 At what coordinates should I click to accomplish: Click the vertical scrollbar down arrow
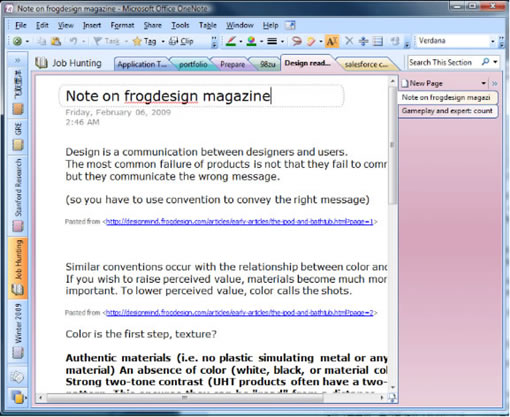pos(392,387)
